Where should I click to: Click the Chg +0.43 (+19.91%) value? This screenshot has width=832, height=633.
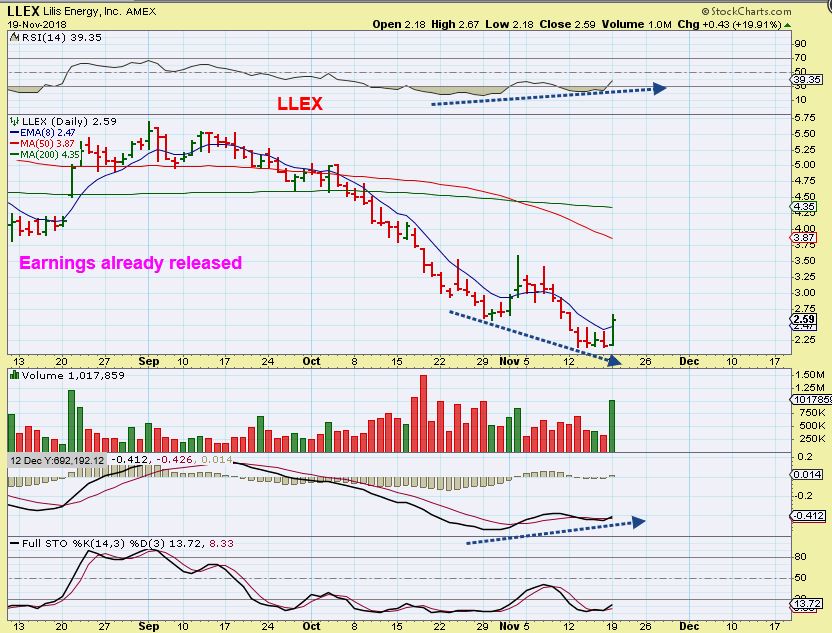click(x=730, y=24)
